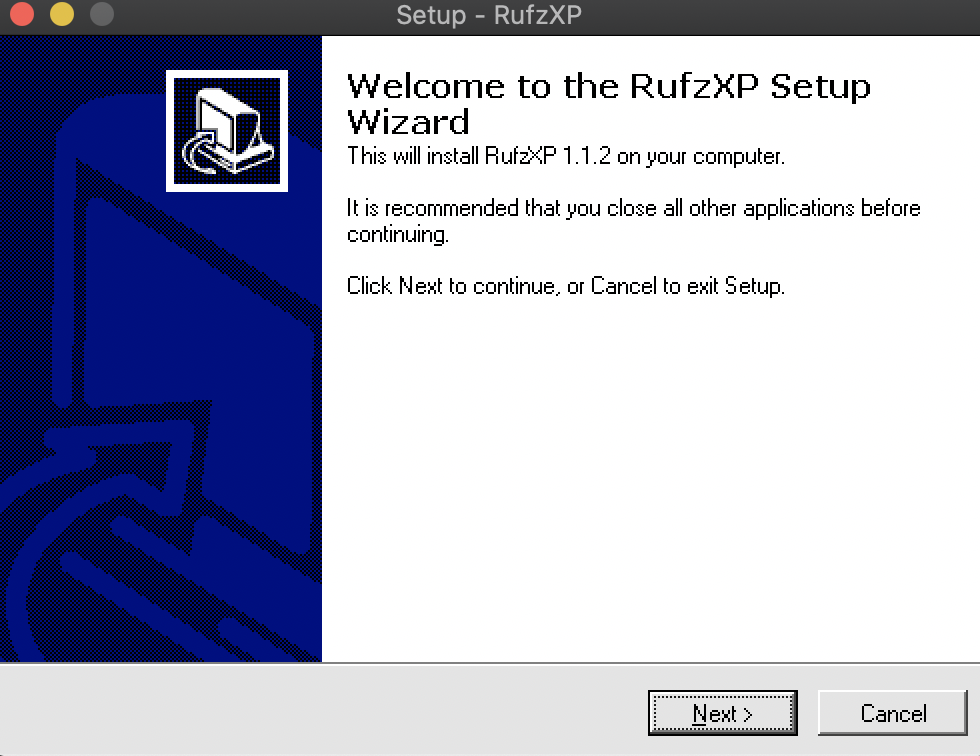Close the setup window with red button
The height and width of the screenshot is (756, 980).
[x=22, y=14]
